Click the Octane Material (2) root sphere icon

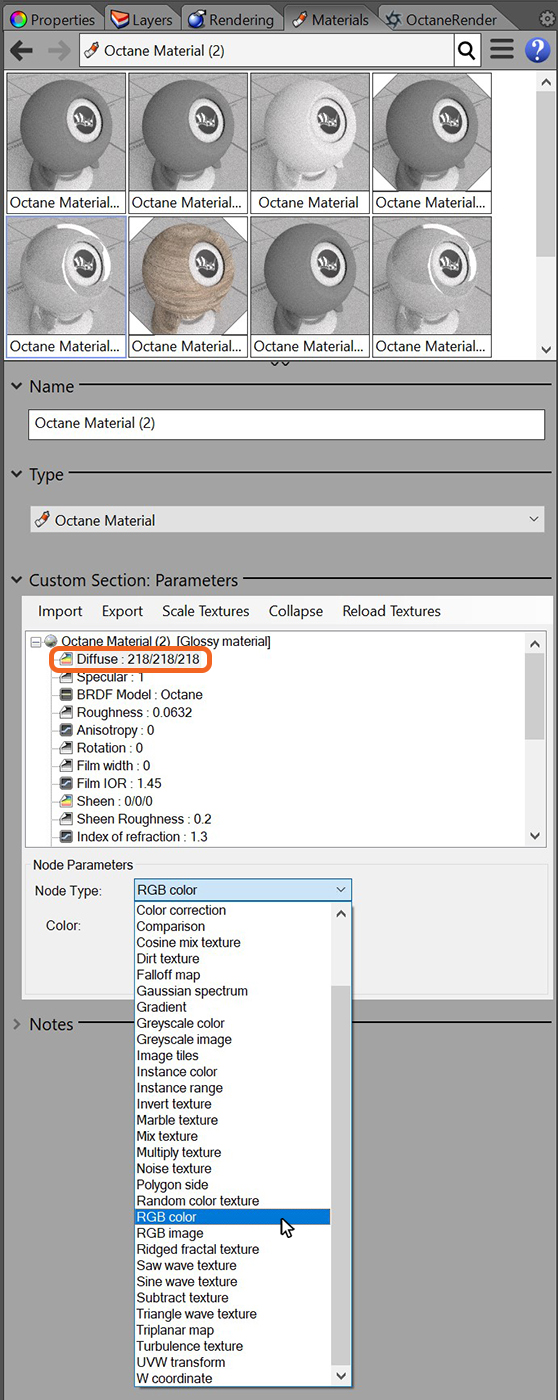[x=51, y=641]
